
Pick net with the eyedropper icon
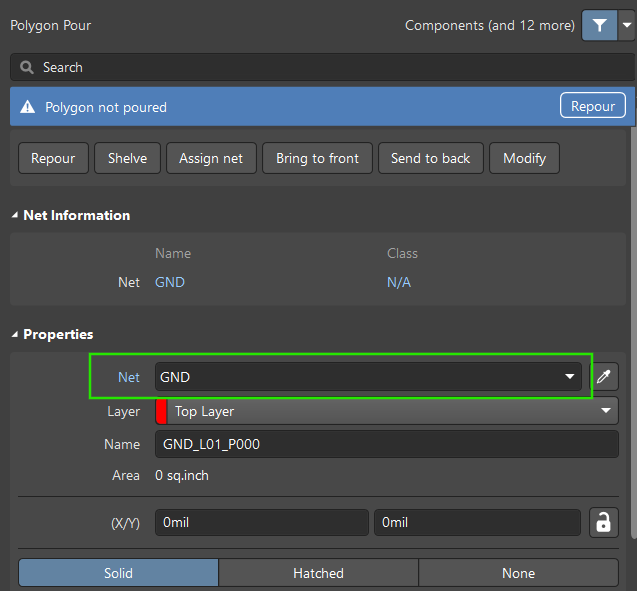[604, 377]
